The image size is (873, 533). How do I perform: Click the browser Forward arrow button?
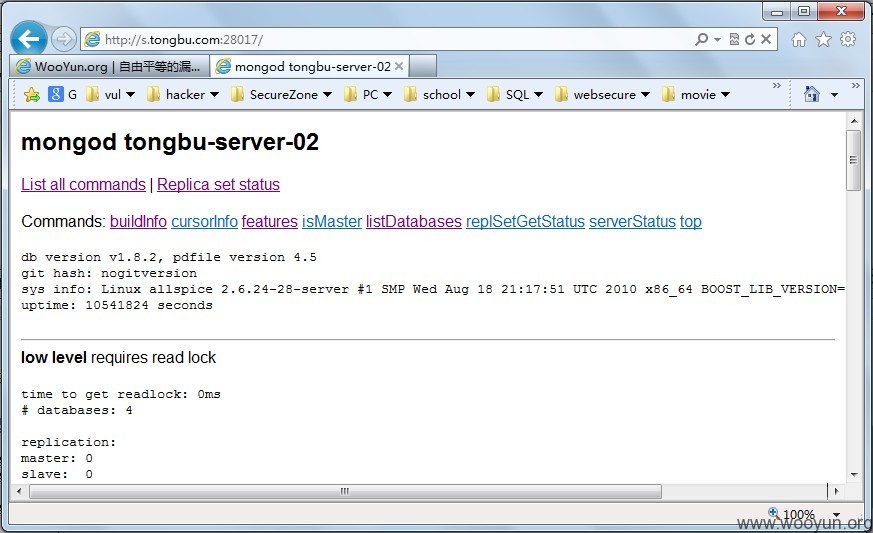pyautogui.click(x=63, y=40)
